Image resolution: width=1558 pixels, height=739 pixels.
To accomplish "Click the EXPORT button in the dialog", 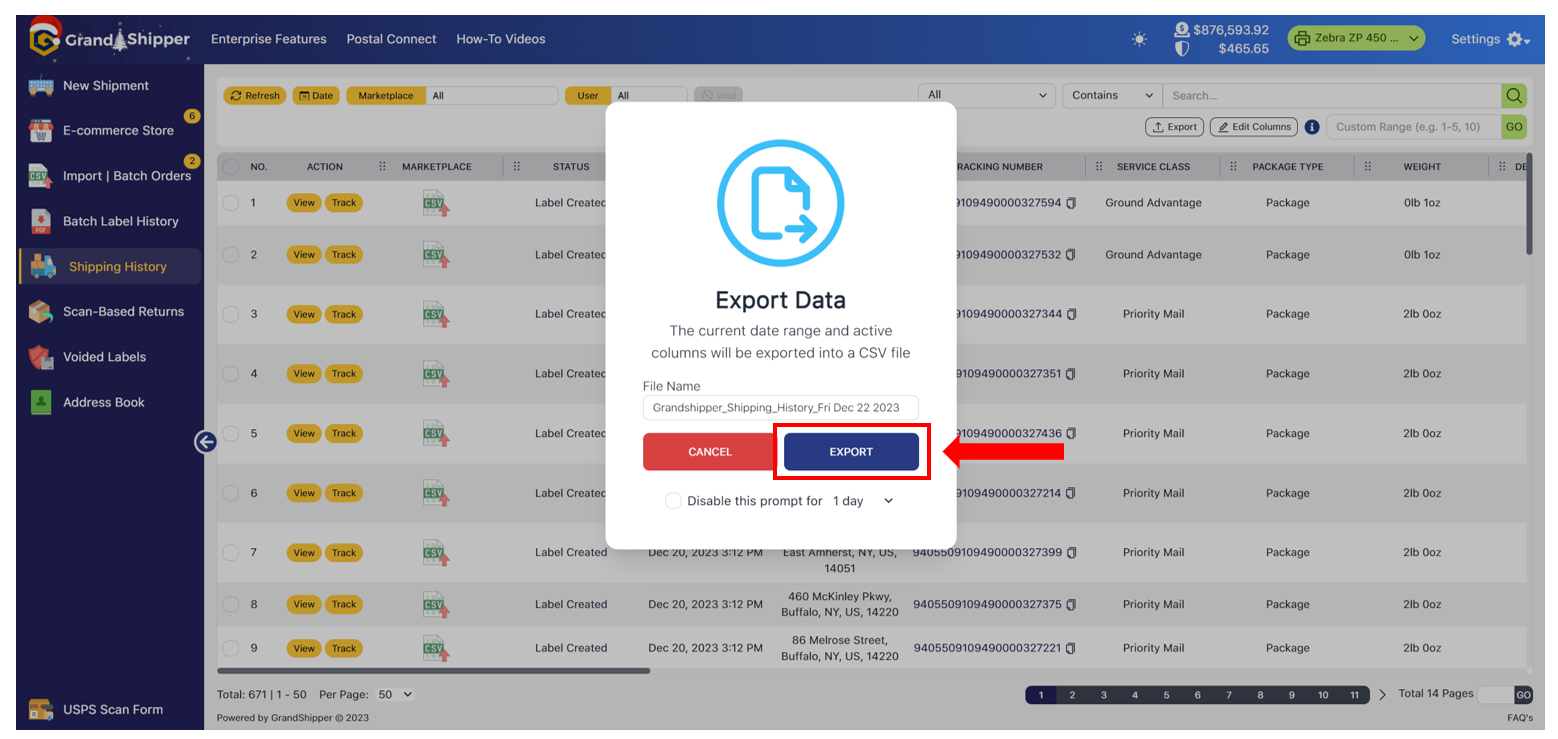I will pyautogui.click(x=851, y=452).
